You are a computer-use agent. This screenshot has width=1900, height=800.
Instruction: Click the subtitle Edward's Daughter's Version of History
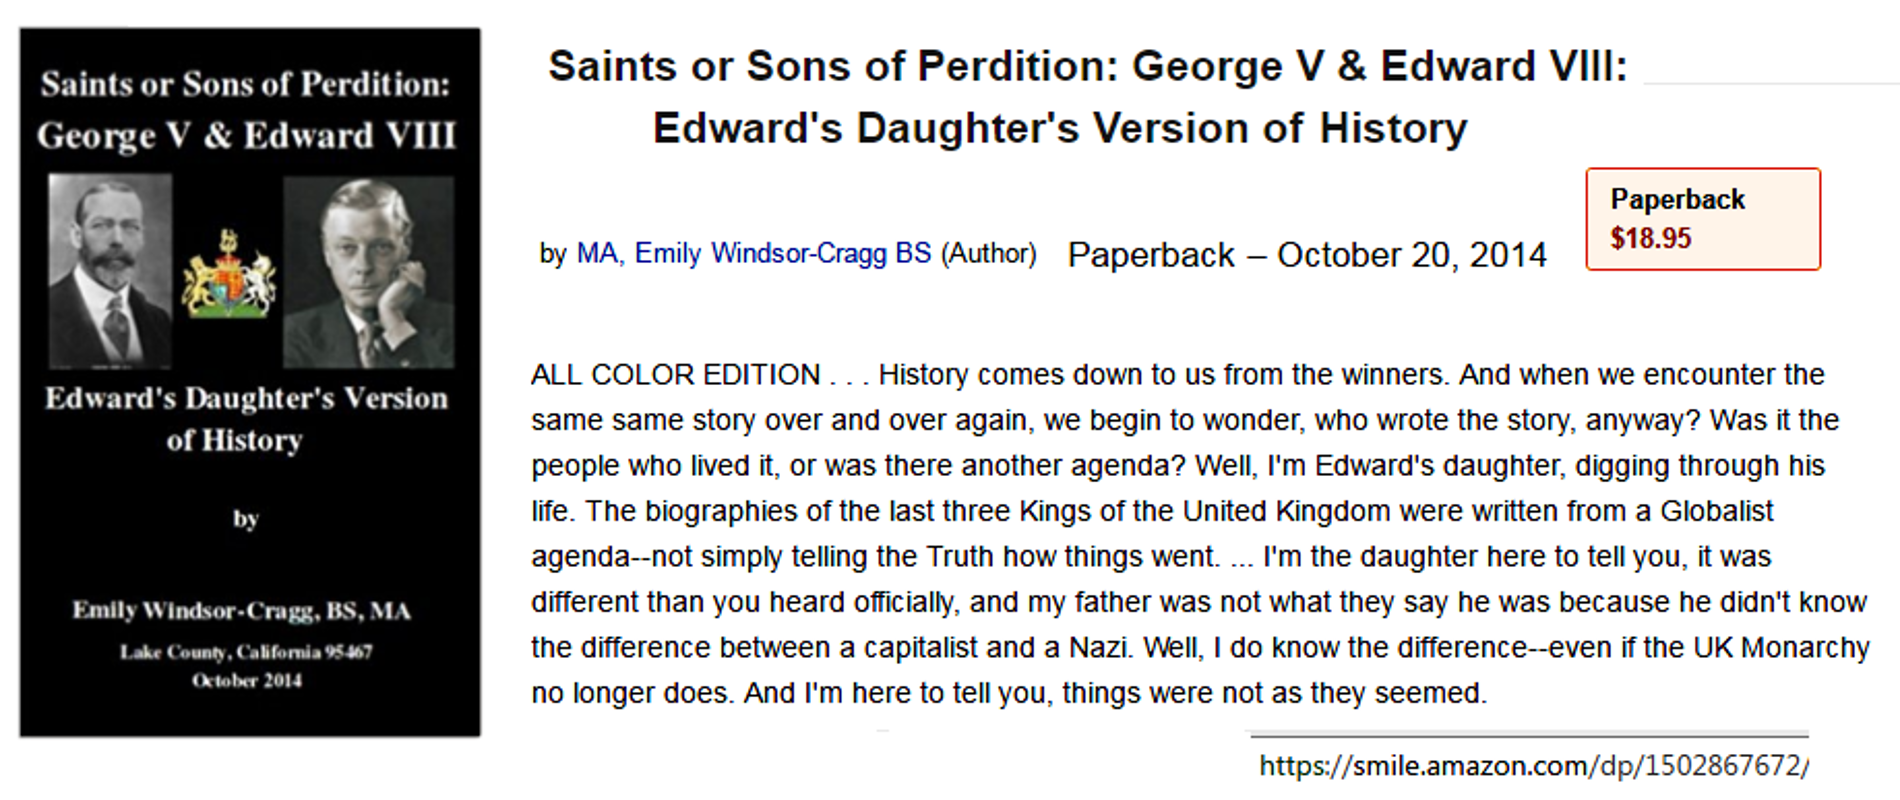point(1060,129)
